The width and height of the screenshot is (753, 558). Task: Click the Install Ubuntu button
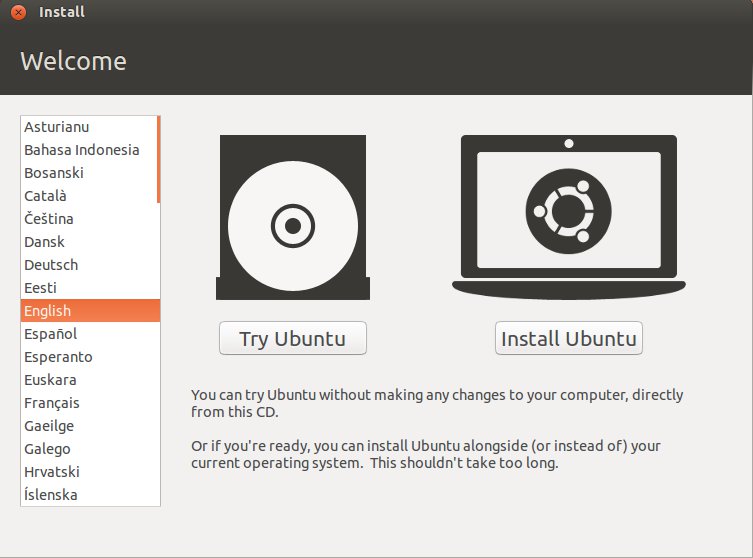click(x=569, y=339)
